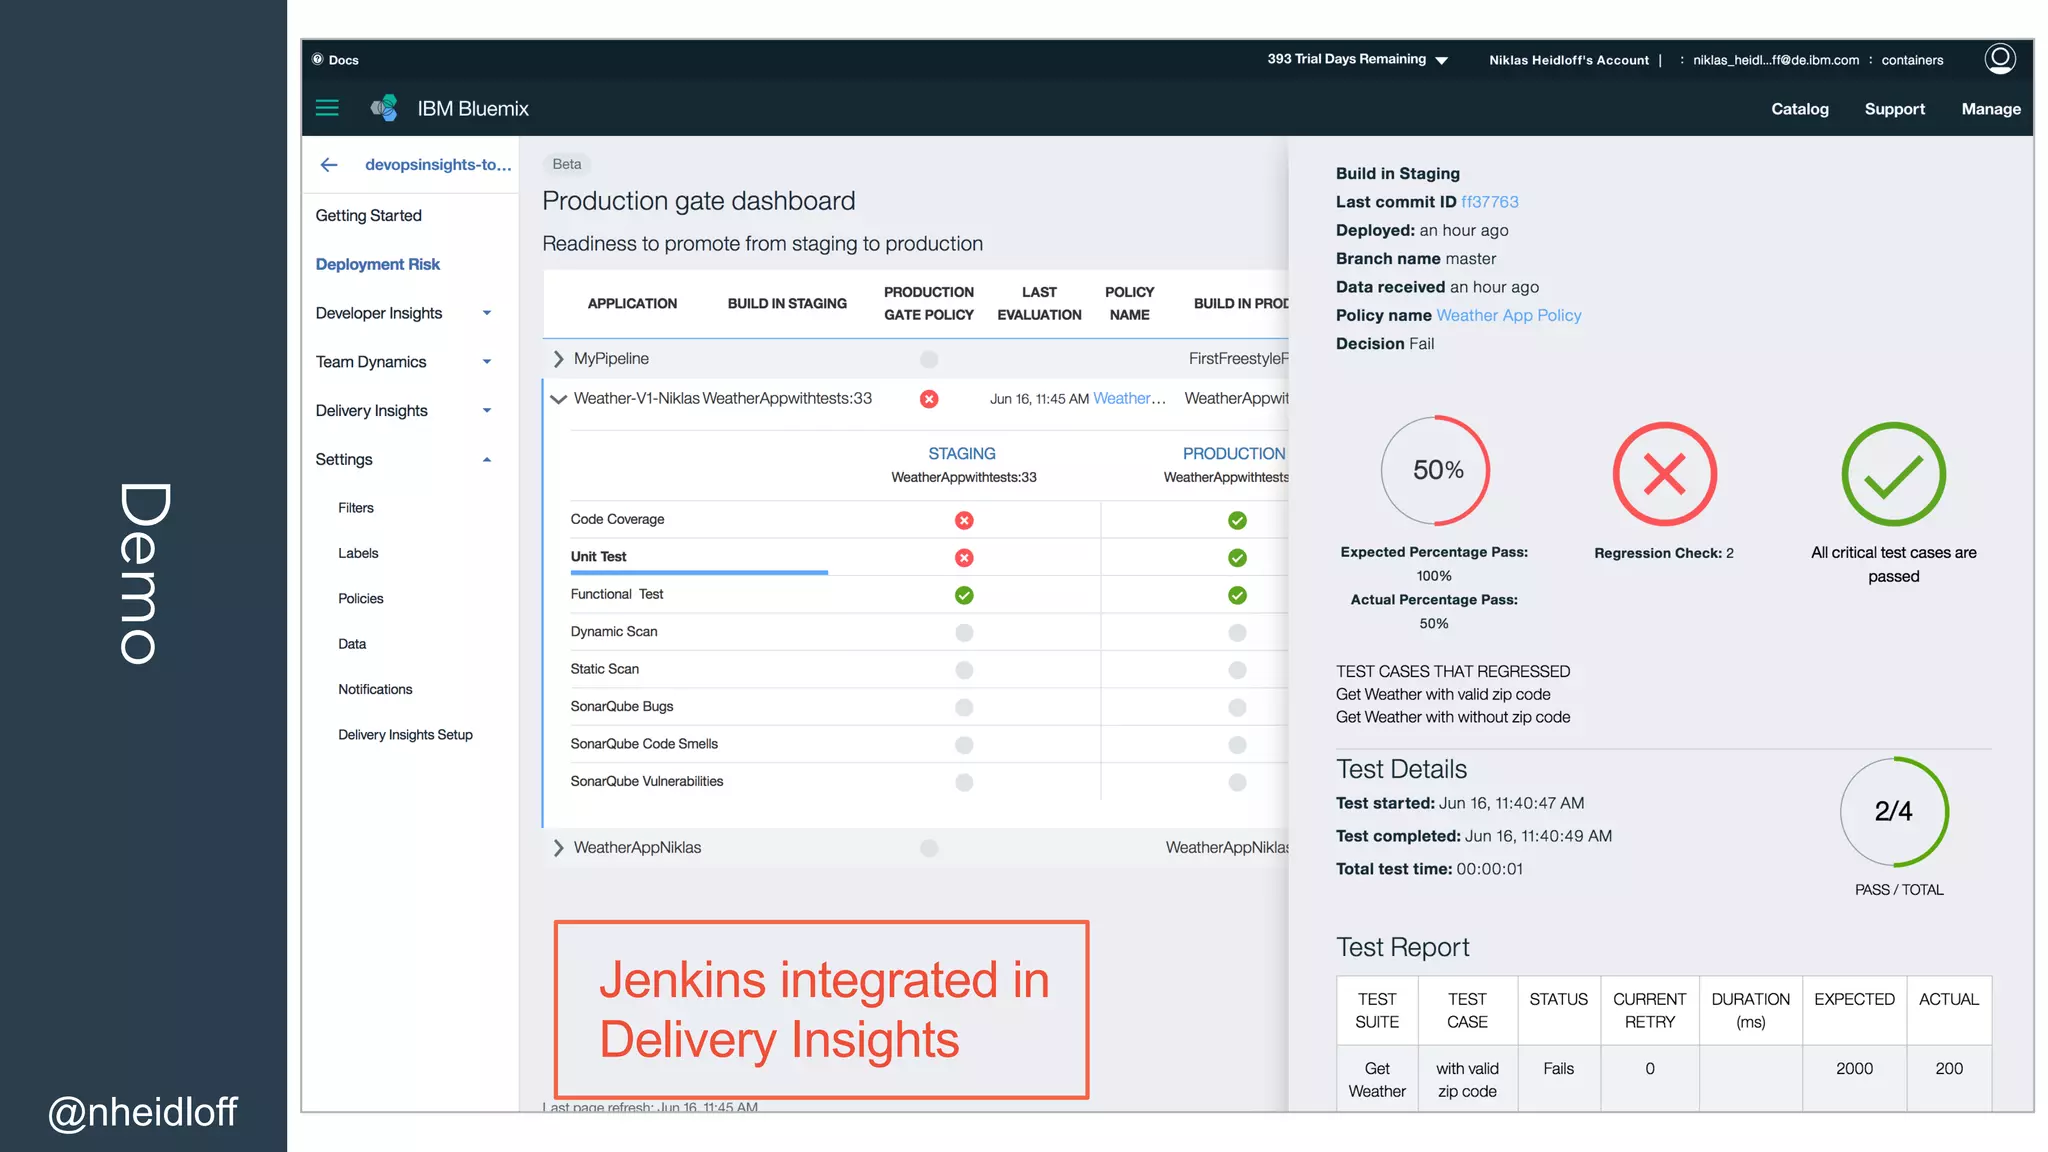Expand Developer Insights menu
2048x1152 pixels.
tap(487, 313)
